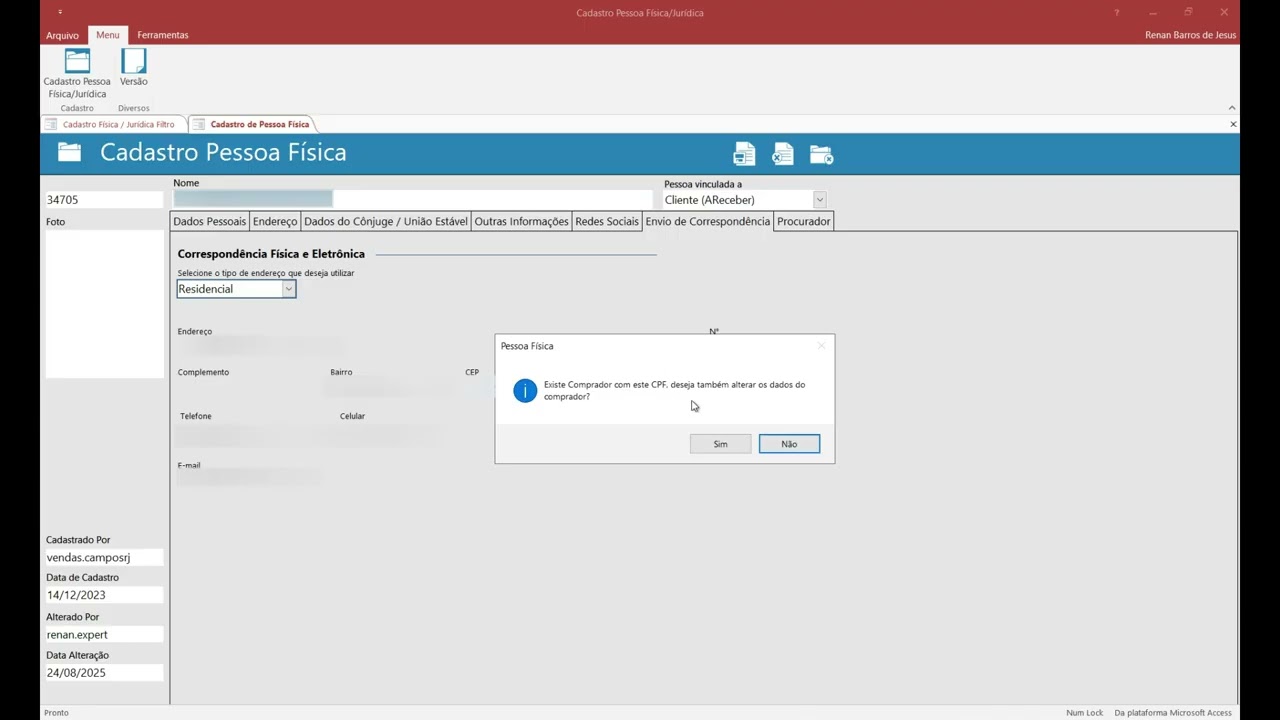Click the help question mark in title bar

point(1117,13)
